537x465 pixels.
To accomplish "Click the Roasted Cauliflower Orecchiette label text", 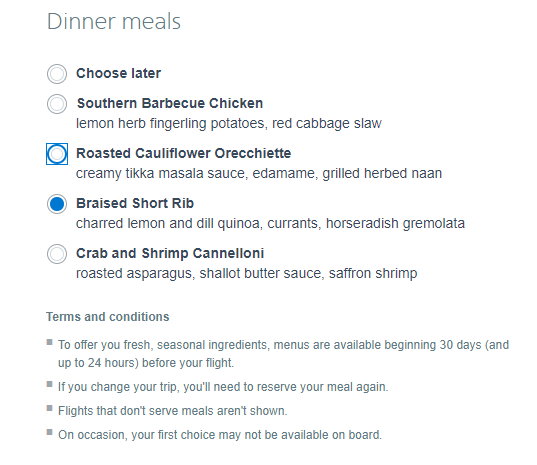I will click(184, 153).
